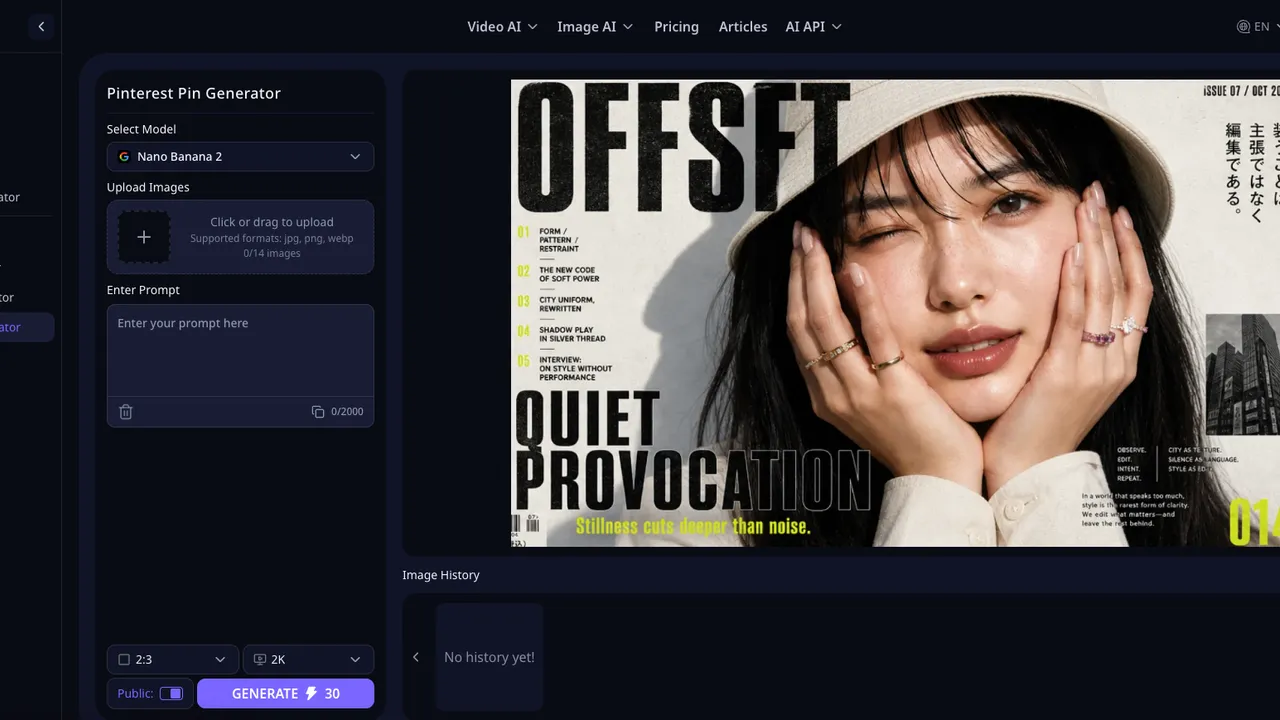Viewport: 1280px width, 720px height.
Task: Open the OFFSET magazine preview image
Action: pos(895,313)
